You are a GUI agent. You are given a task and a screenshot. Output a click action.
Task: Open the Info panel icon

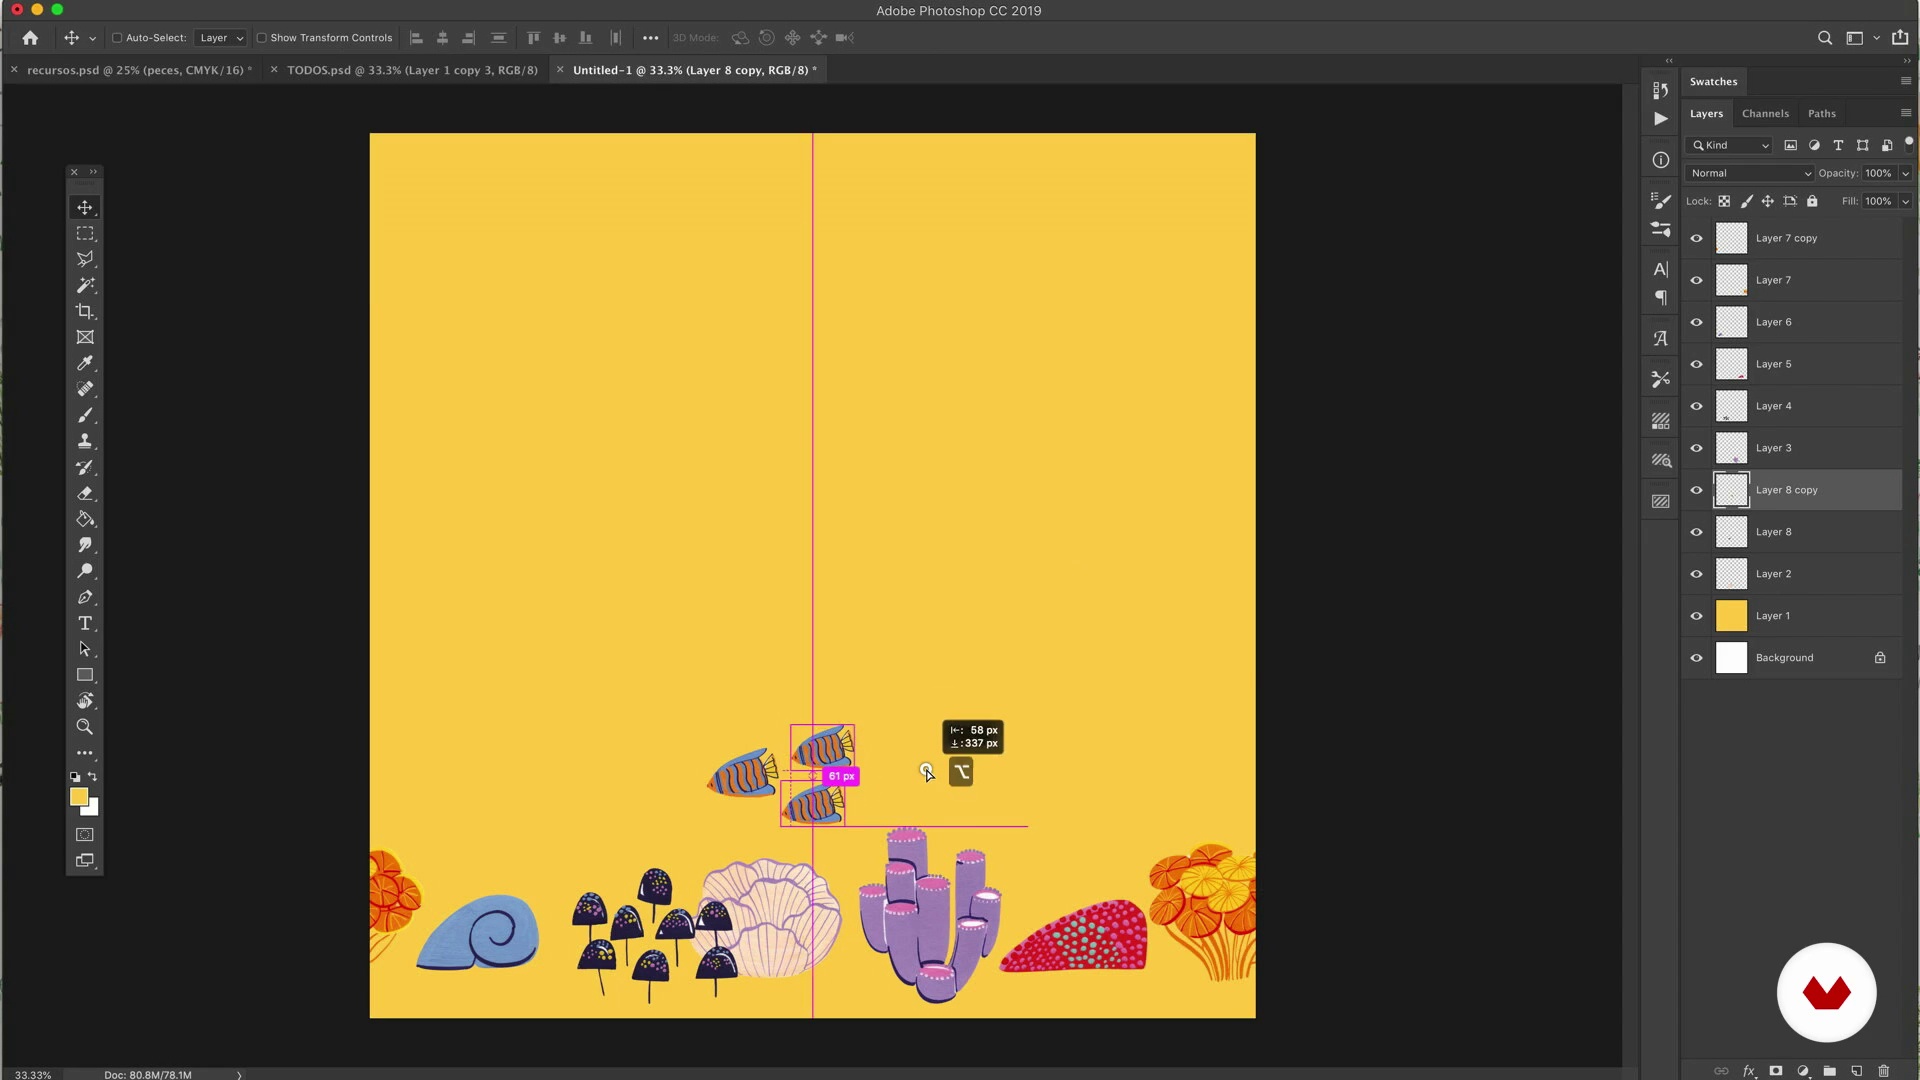tap(1661, 160)
